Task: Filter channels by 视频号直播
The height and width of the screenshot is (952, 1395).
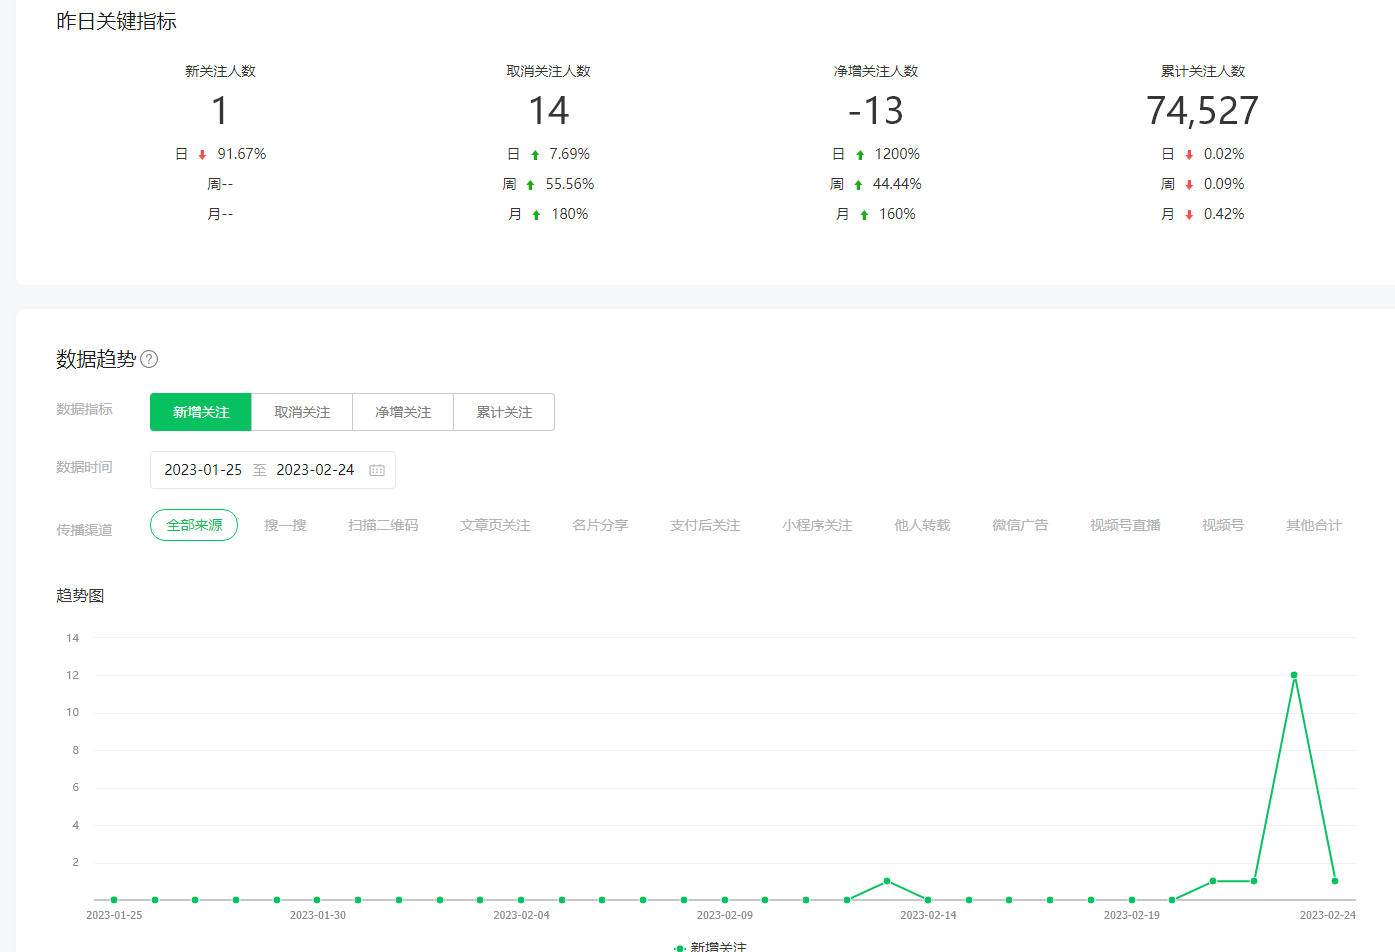Action: (1125, 525)
